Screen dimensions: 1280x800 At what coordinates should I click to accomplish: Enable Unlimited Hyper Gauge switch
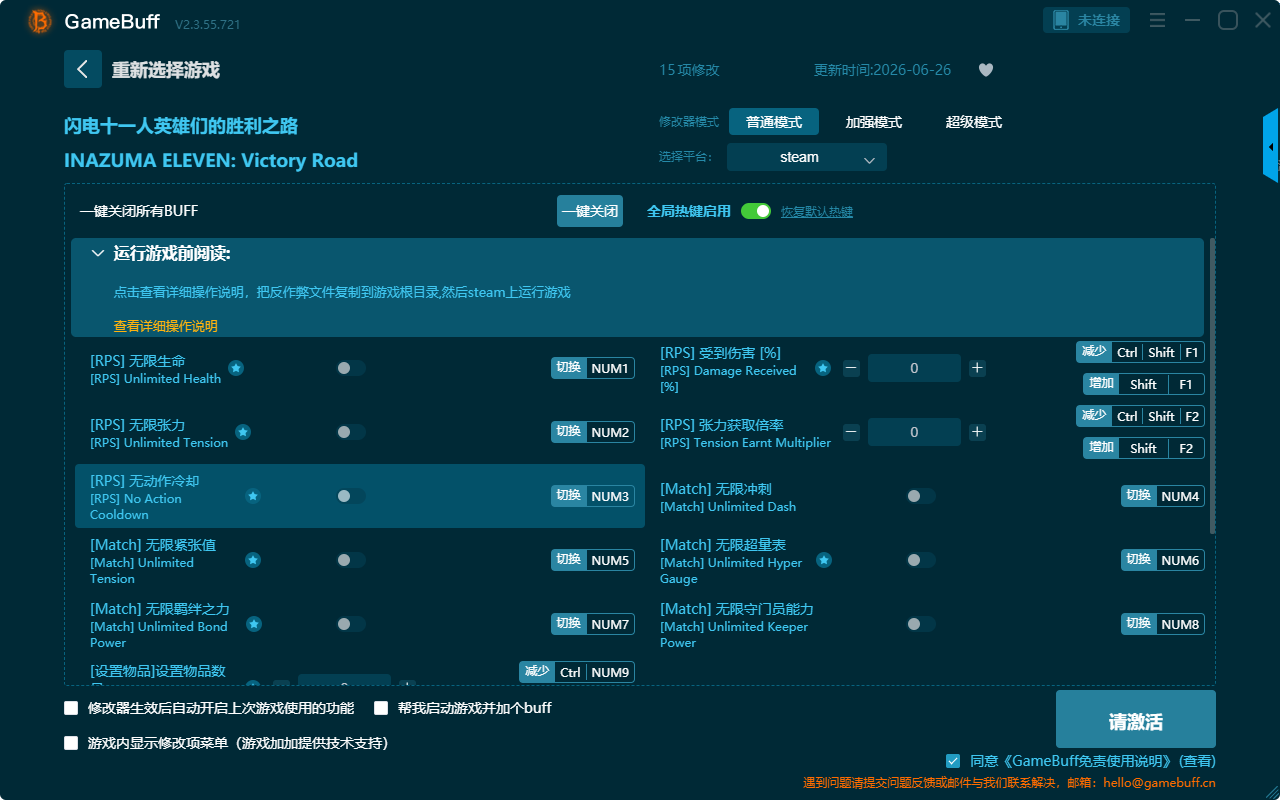pyautogui.click(x=920, y=560)
